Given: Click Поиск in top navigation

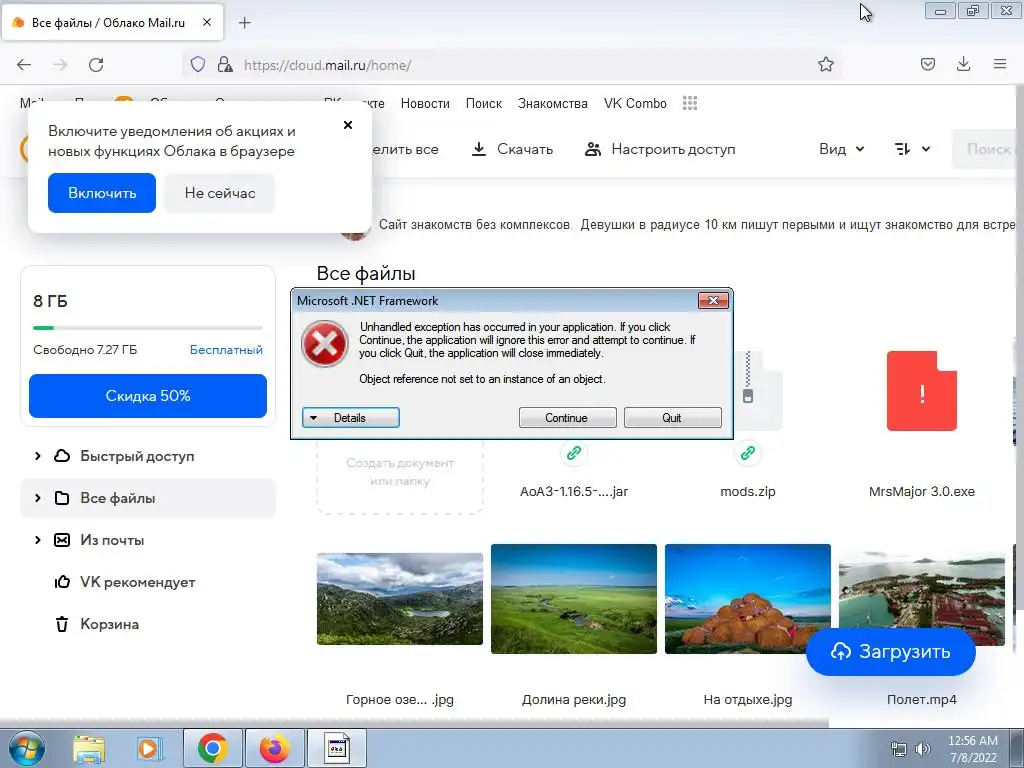Looking at the screenshot, I should coord(484,103).
